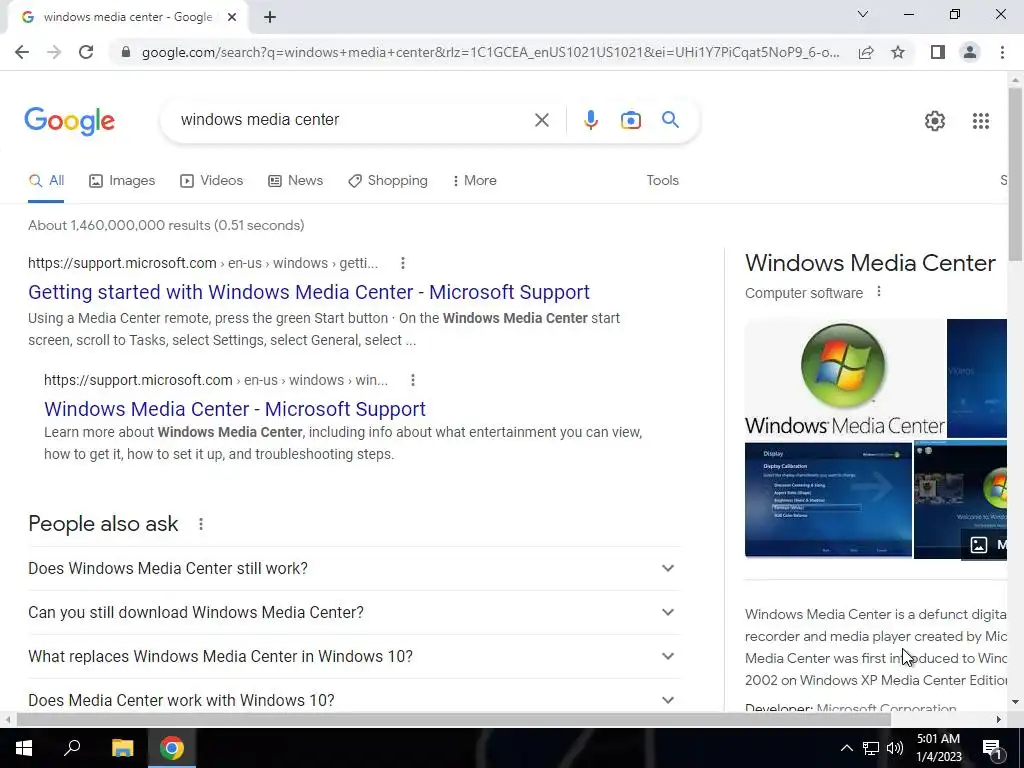The width and height of the screenshot is (1024, 768).
Task: Expand 'Does Windows Media Center still work?'
Action: pyautogui.click(x=354, y=568)
